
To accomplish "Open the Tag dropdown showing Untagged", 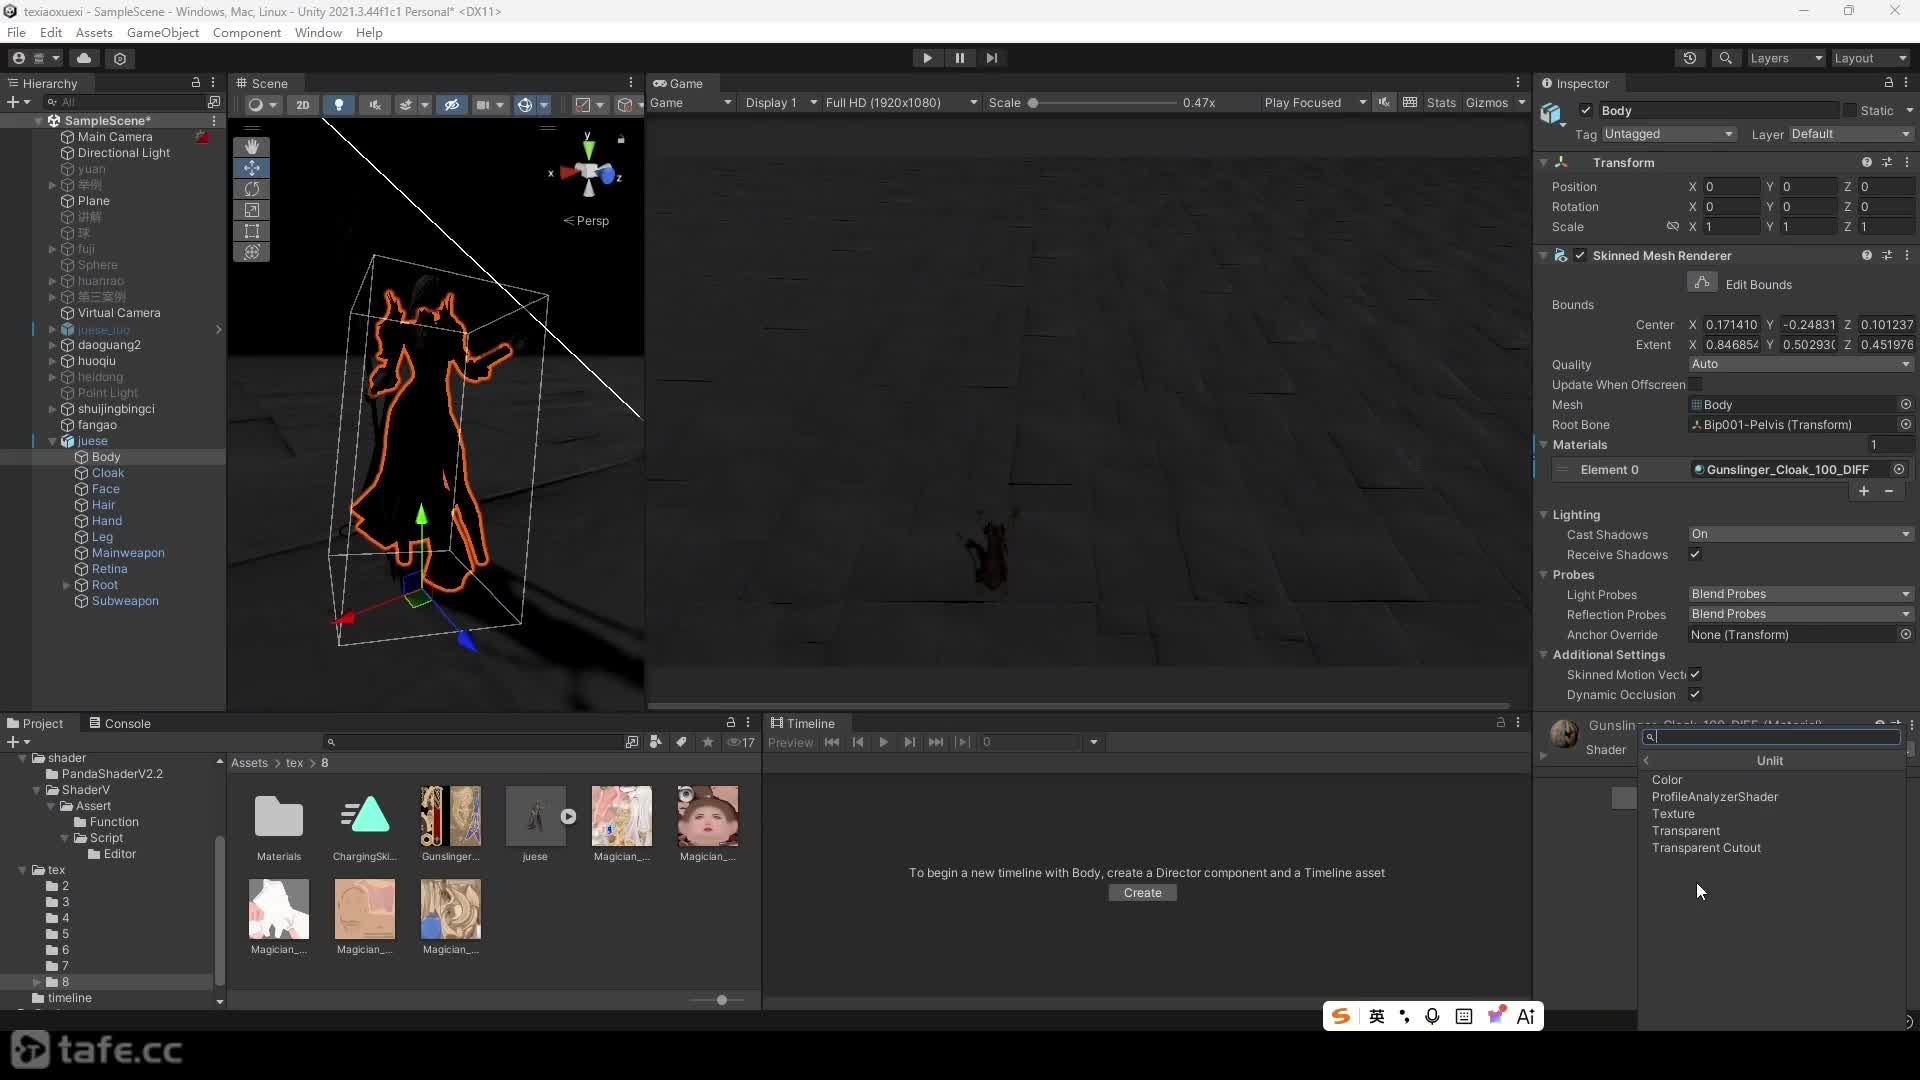I will coord(1669,134).
